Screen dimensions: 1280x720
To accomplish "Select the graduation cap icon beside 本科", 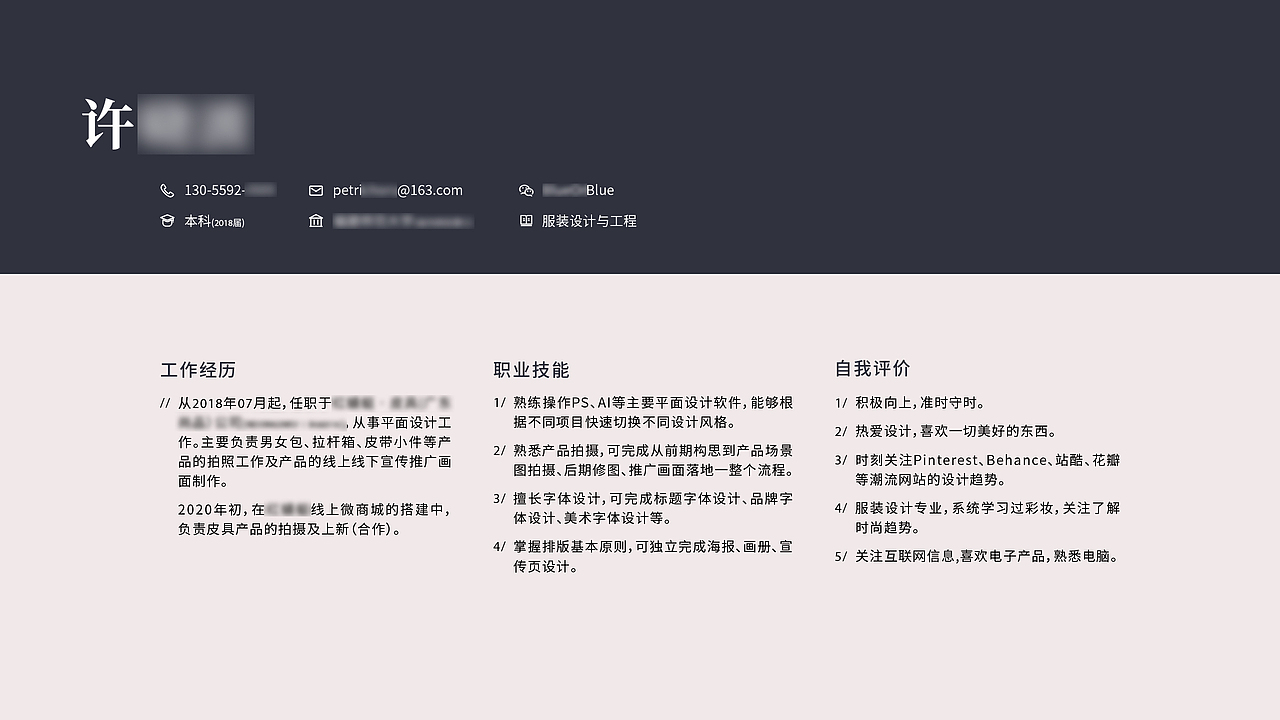I will coord(167,220).
